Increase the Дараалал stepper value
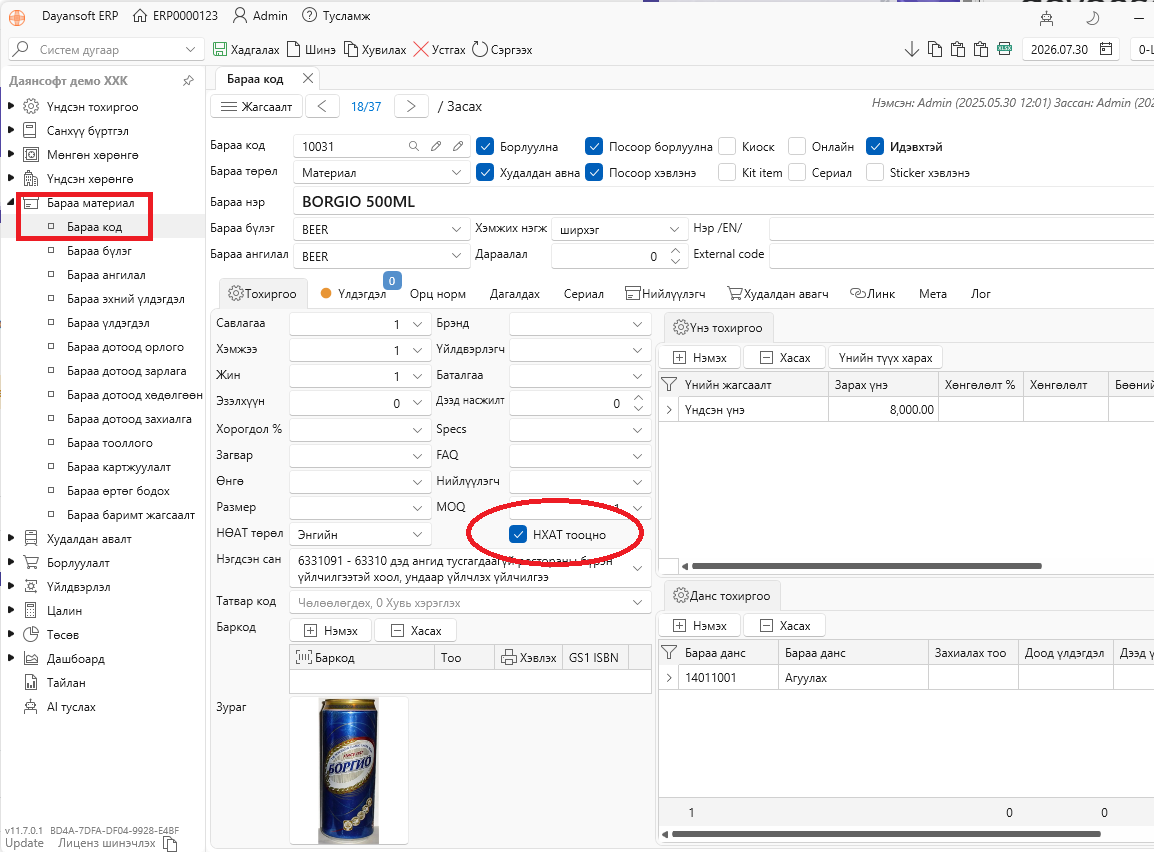 [676, 251]
